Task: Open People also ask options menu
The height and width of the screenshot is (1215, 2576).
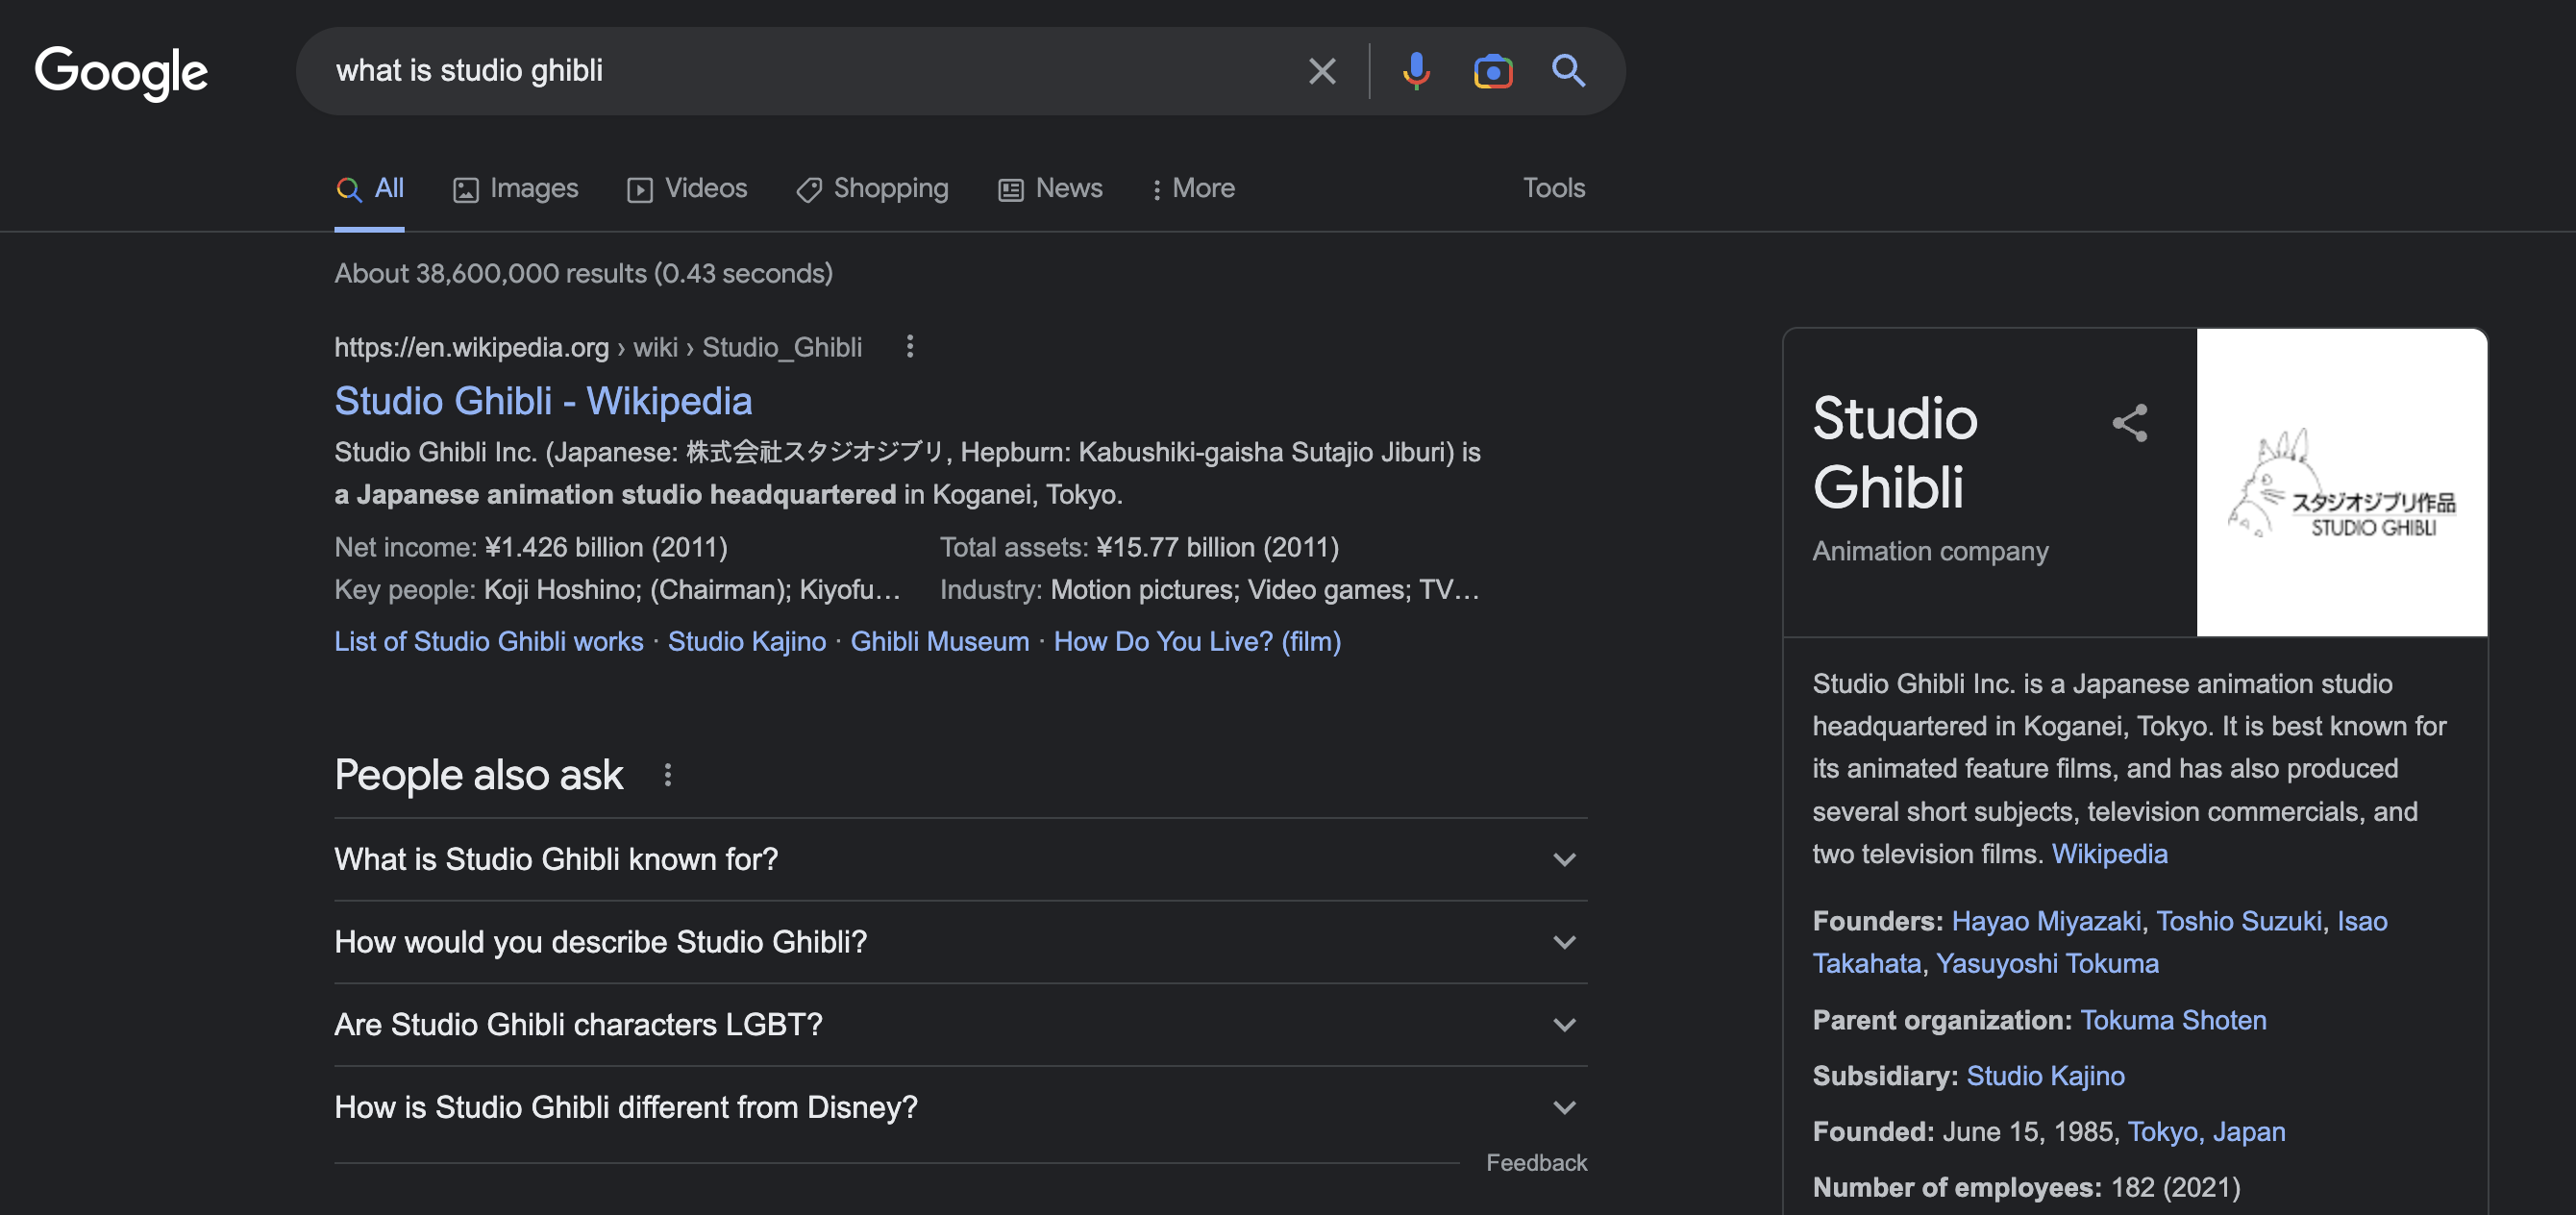Action: point(667,775)
